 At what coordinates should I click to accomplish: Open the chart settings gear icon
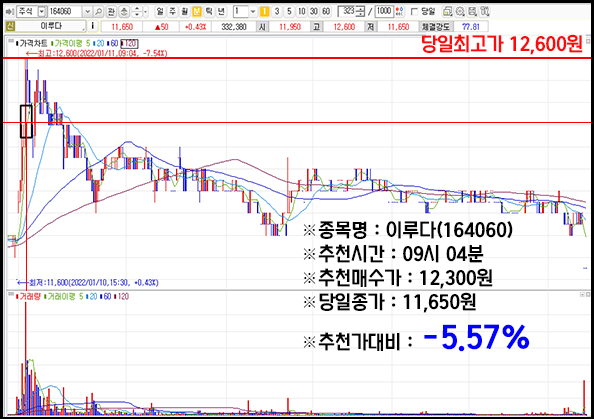pos(460,11)
